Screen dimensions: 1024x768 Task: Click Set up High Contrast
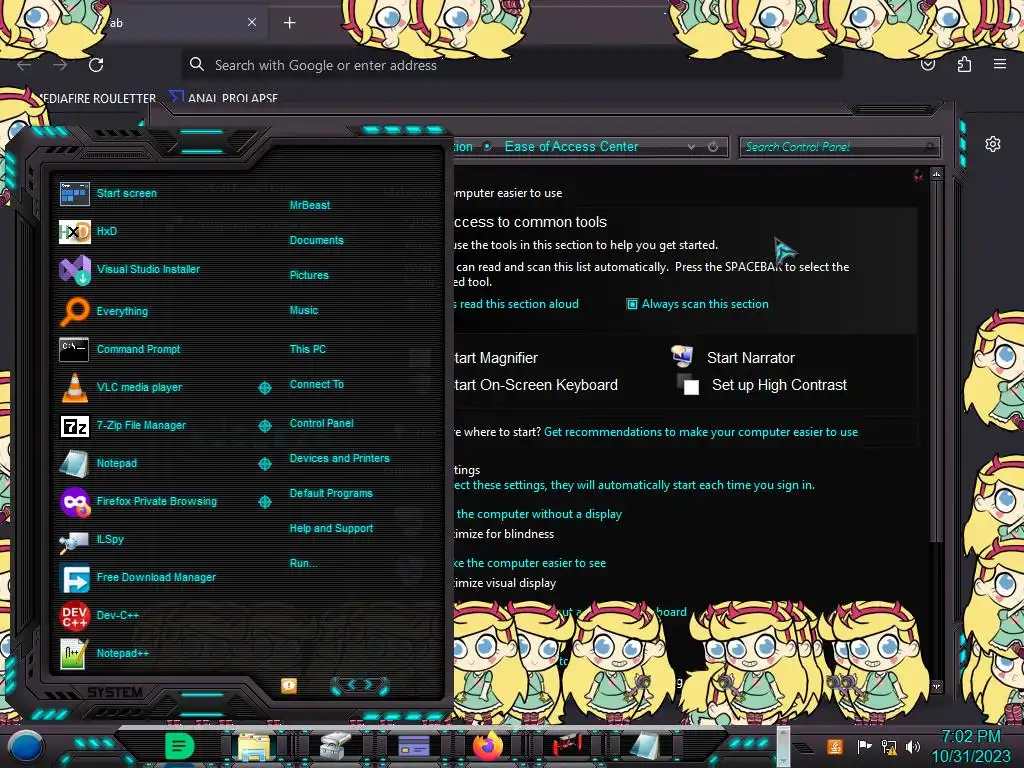coord(779,385)
